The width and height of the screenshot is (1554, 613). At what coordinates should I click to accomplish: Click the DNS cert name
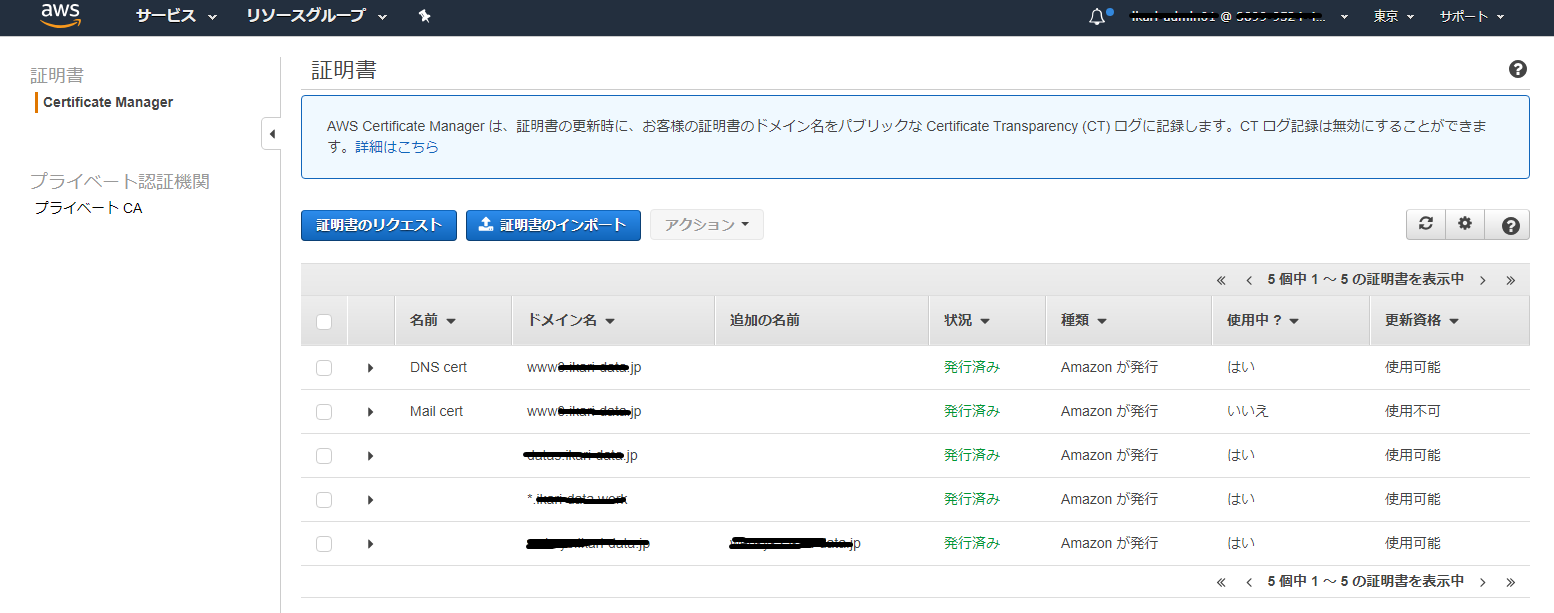pyautogui.click(x=438, y=368)
